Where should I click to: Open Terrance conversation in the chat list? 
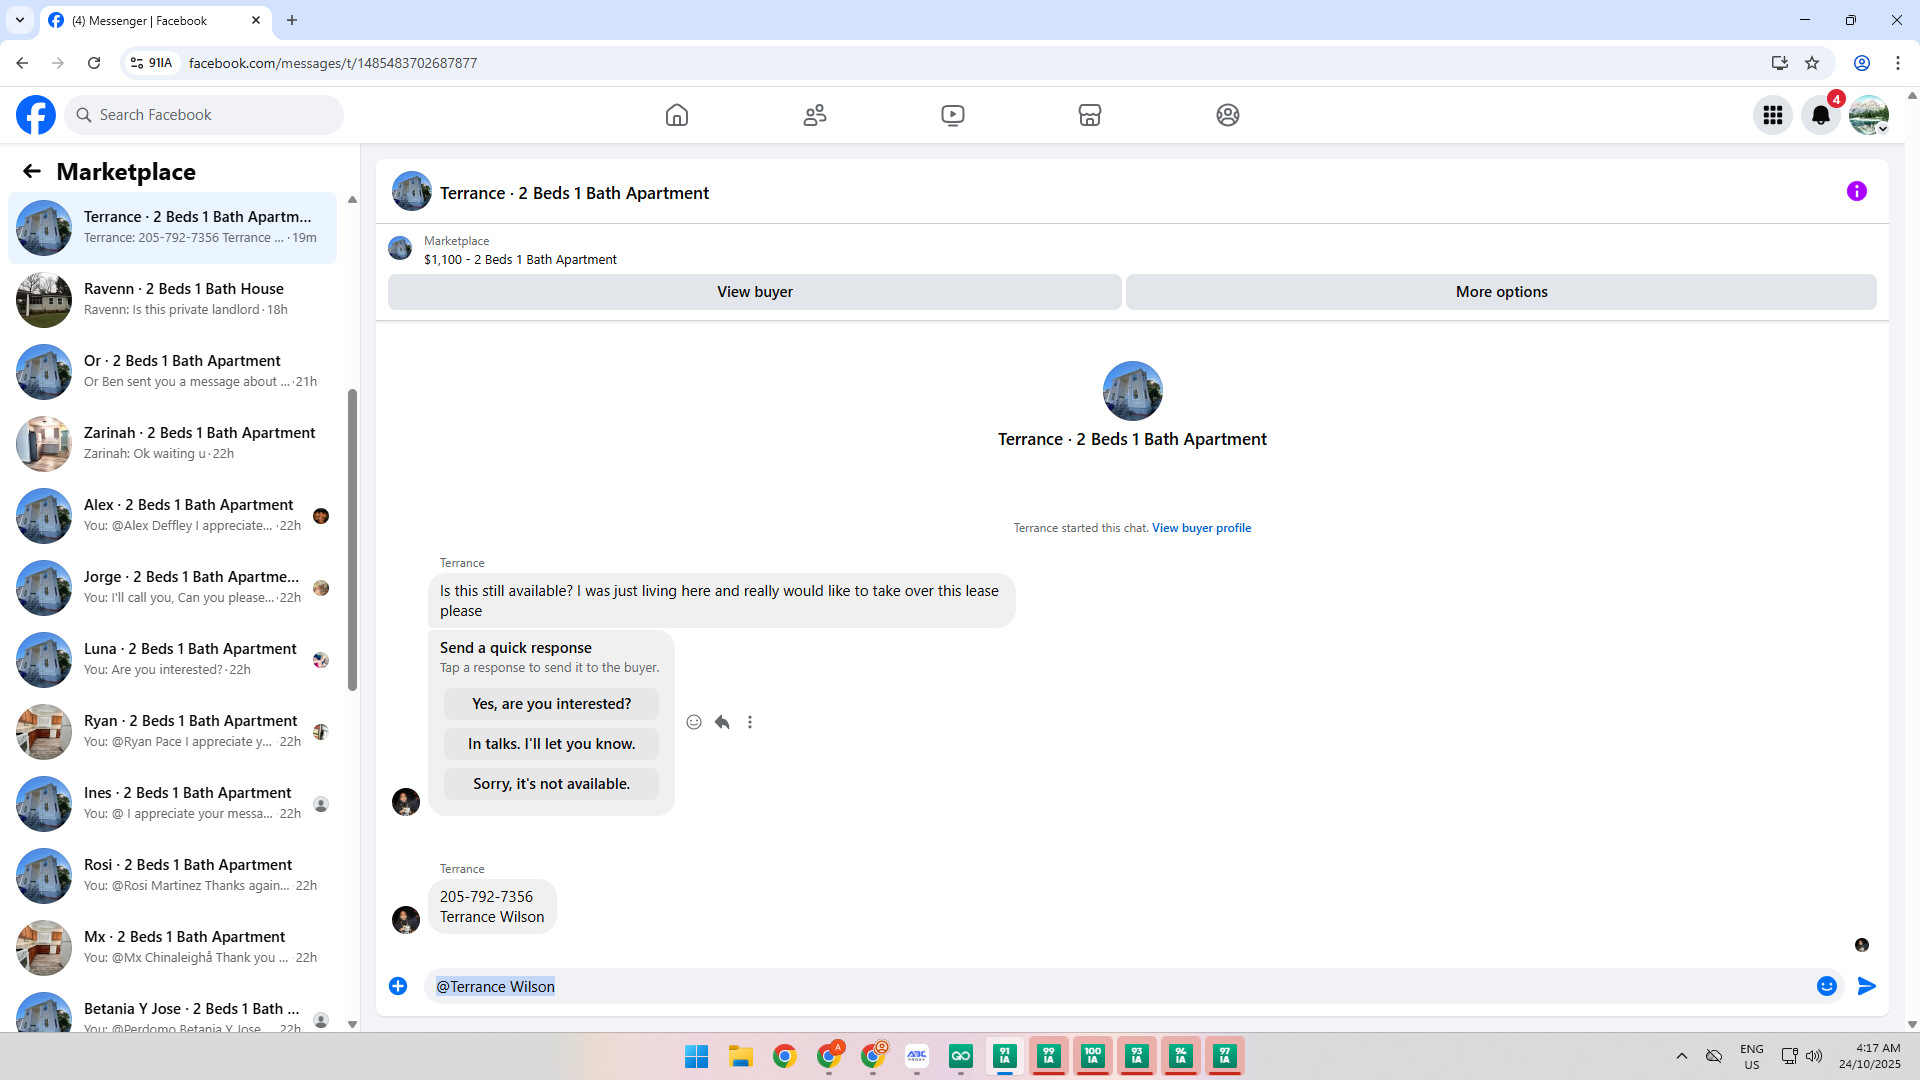click(172, 228)
